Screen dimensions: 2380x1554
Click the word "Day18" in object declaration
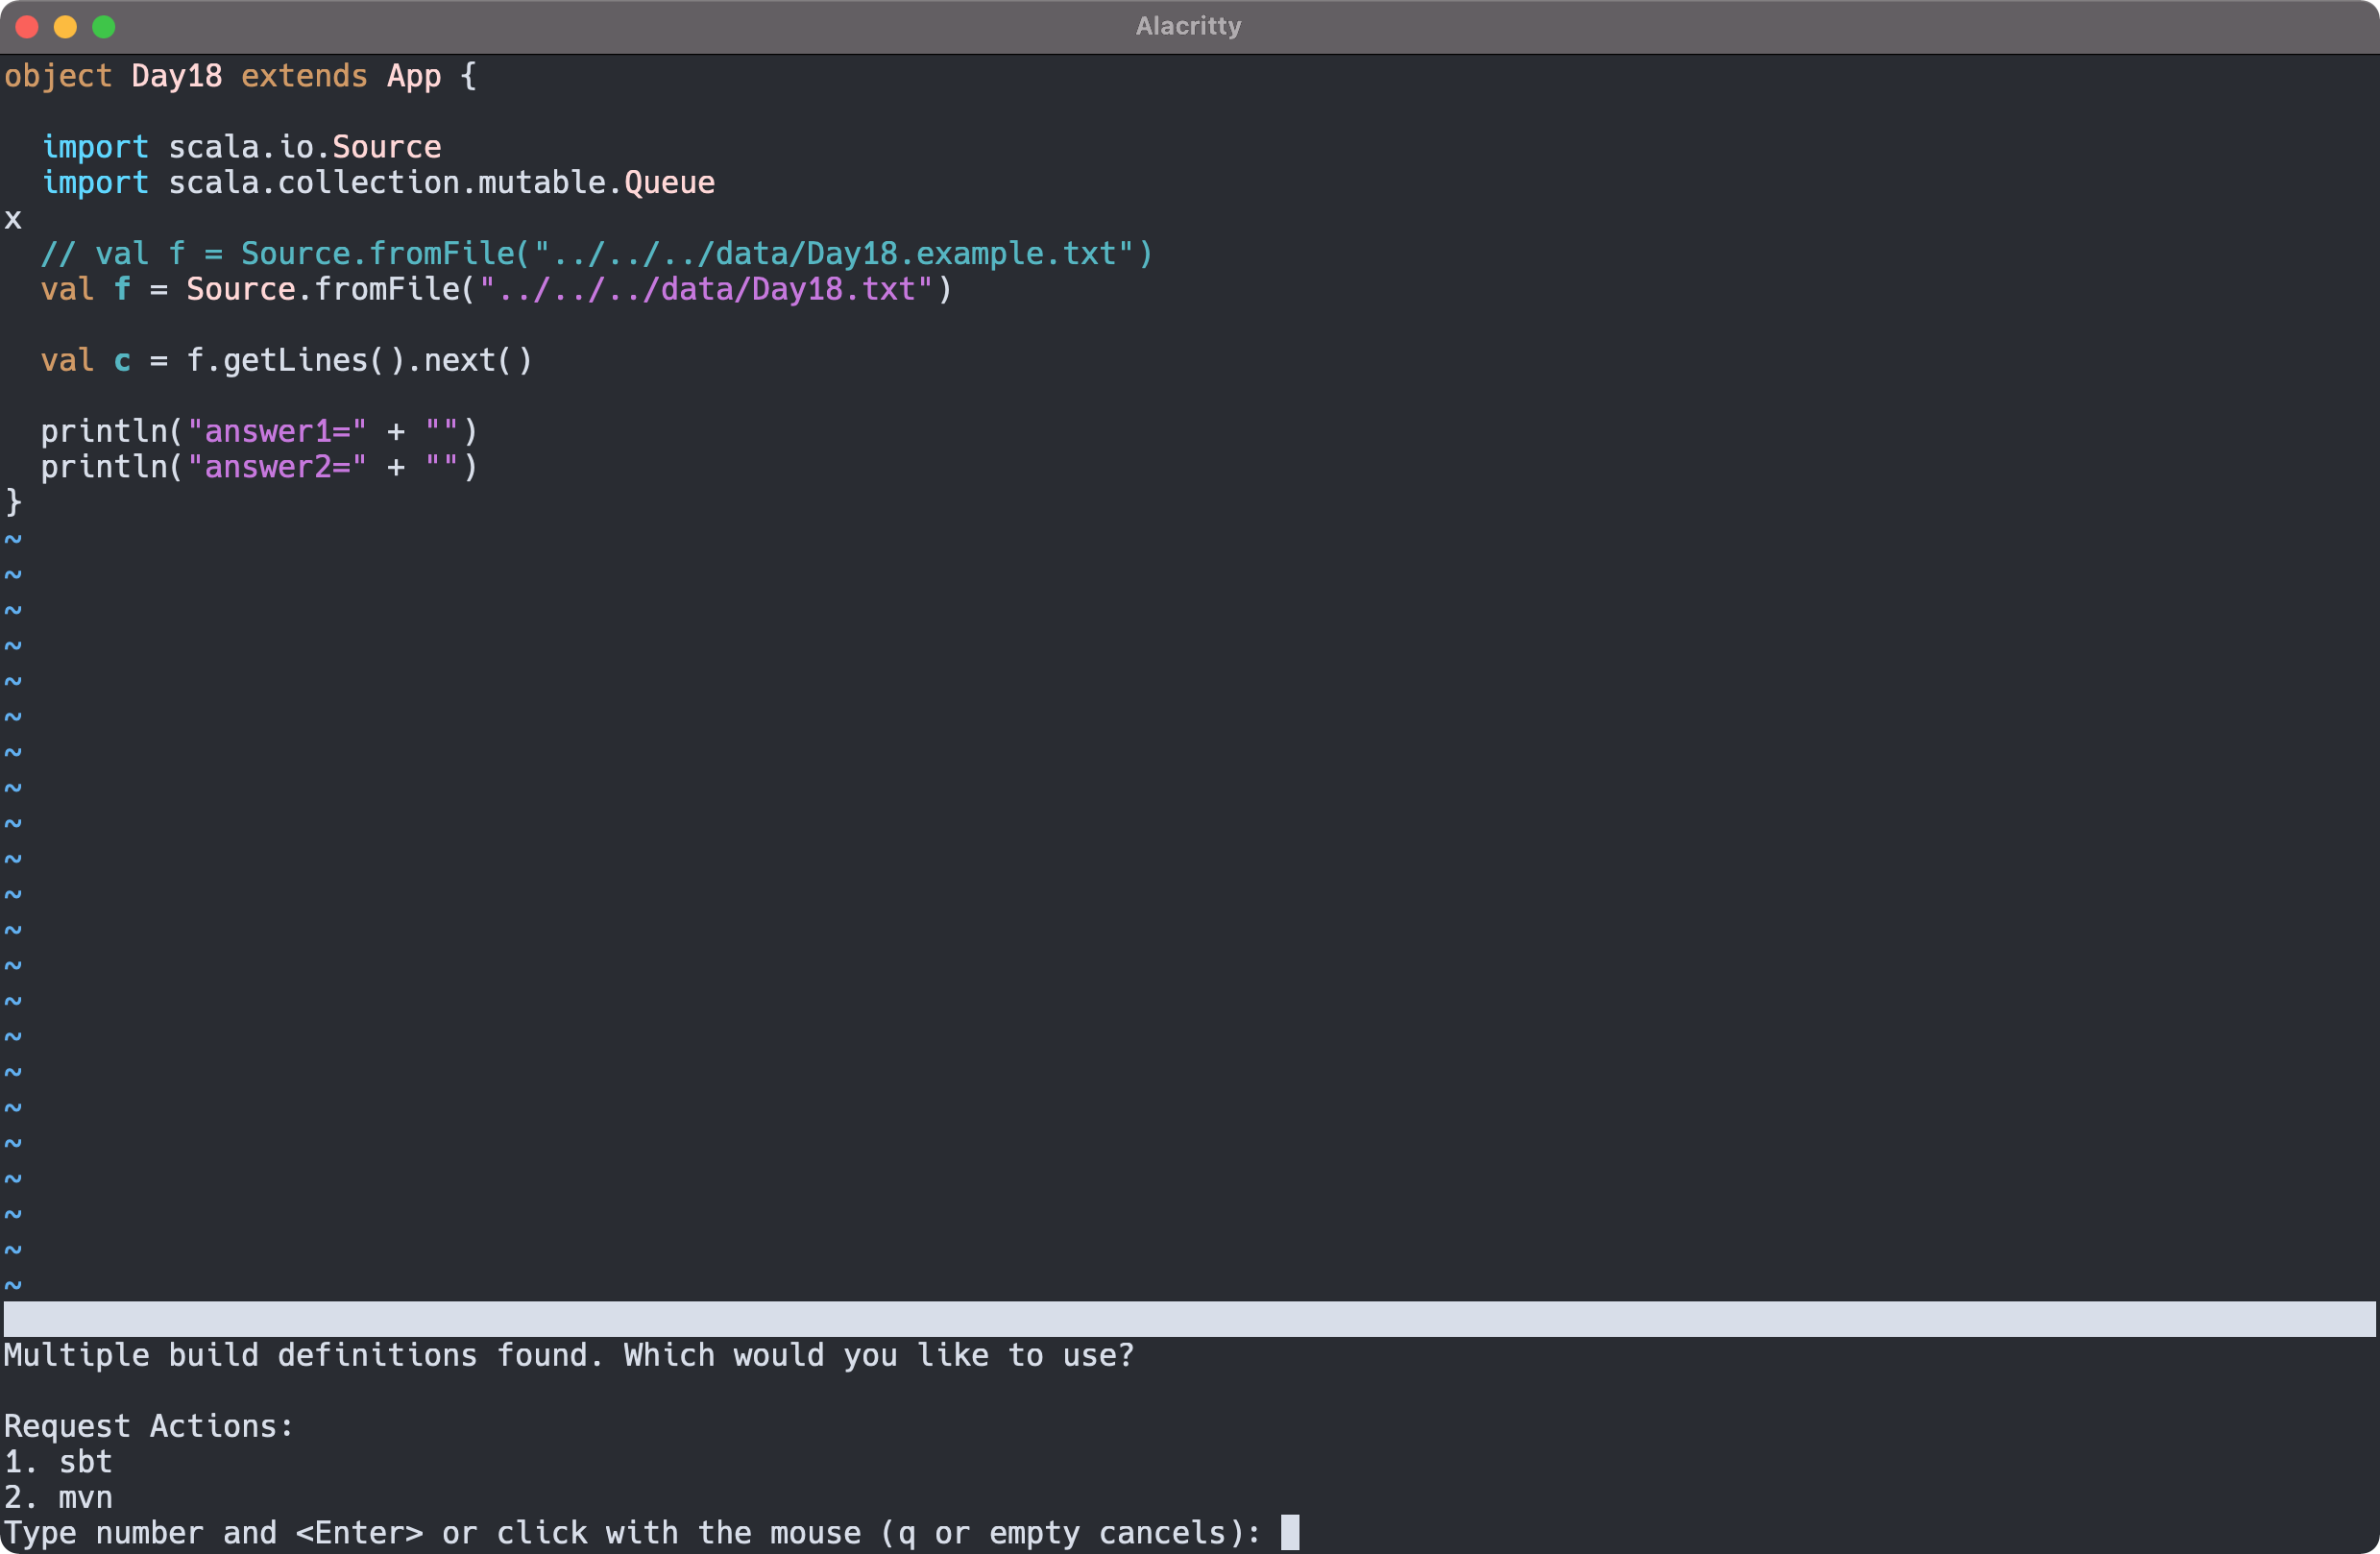[x=176, y=76]
